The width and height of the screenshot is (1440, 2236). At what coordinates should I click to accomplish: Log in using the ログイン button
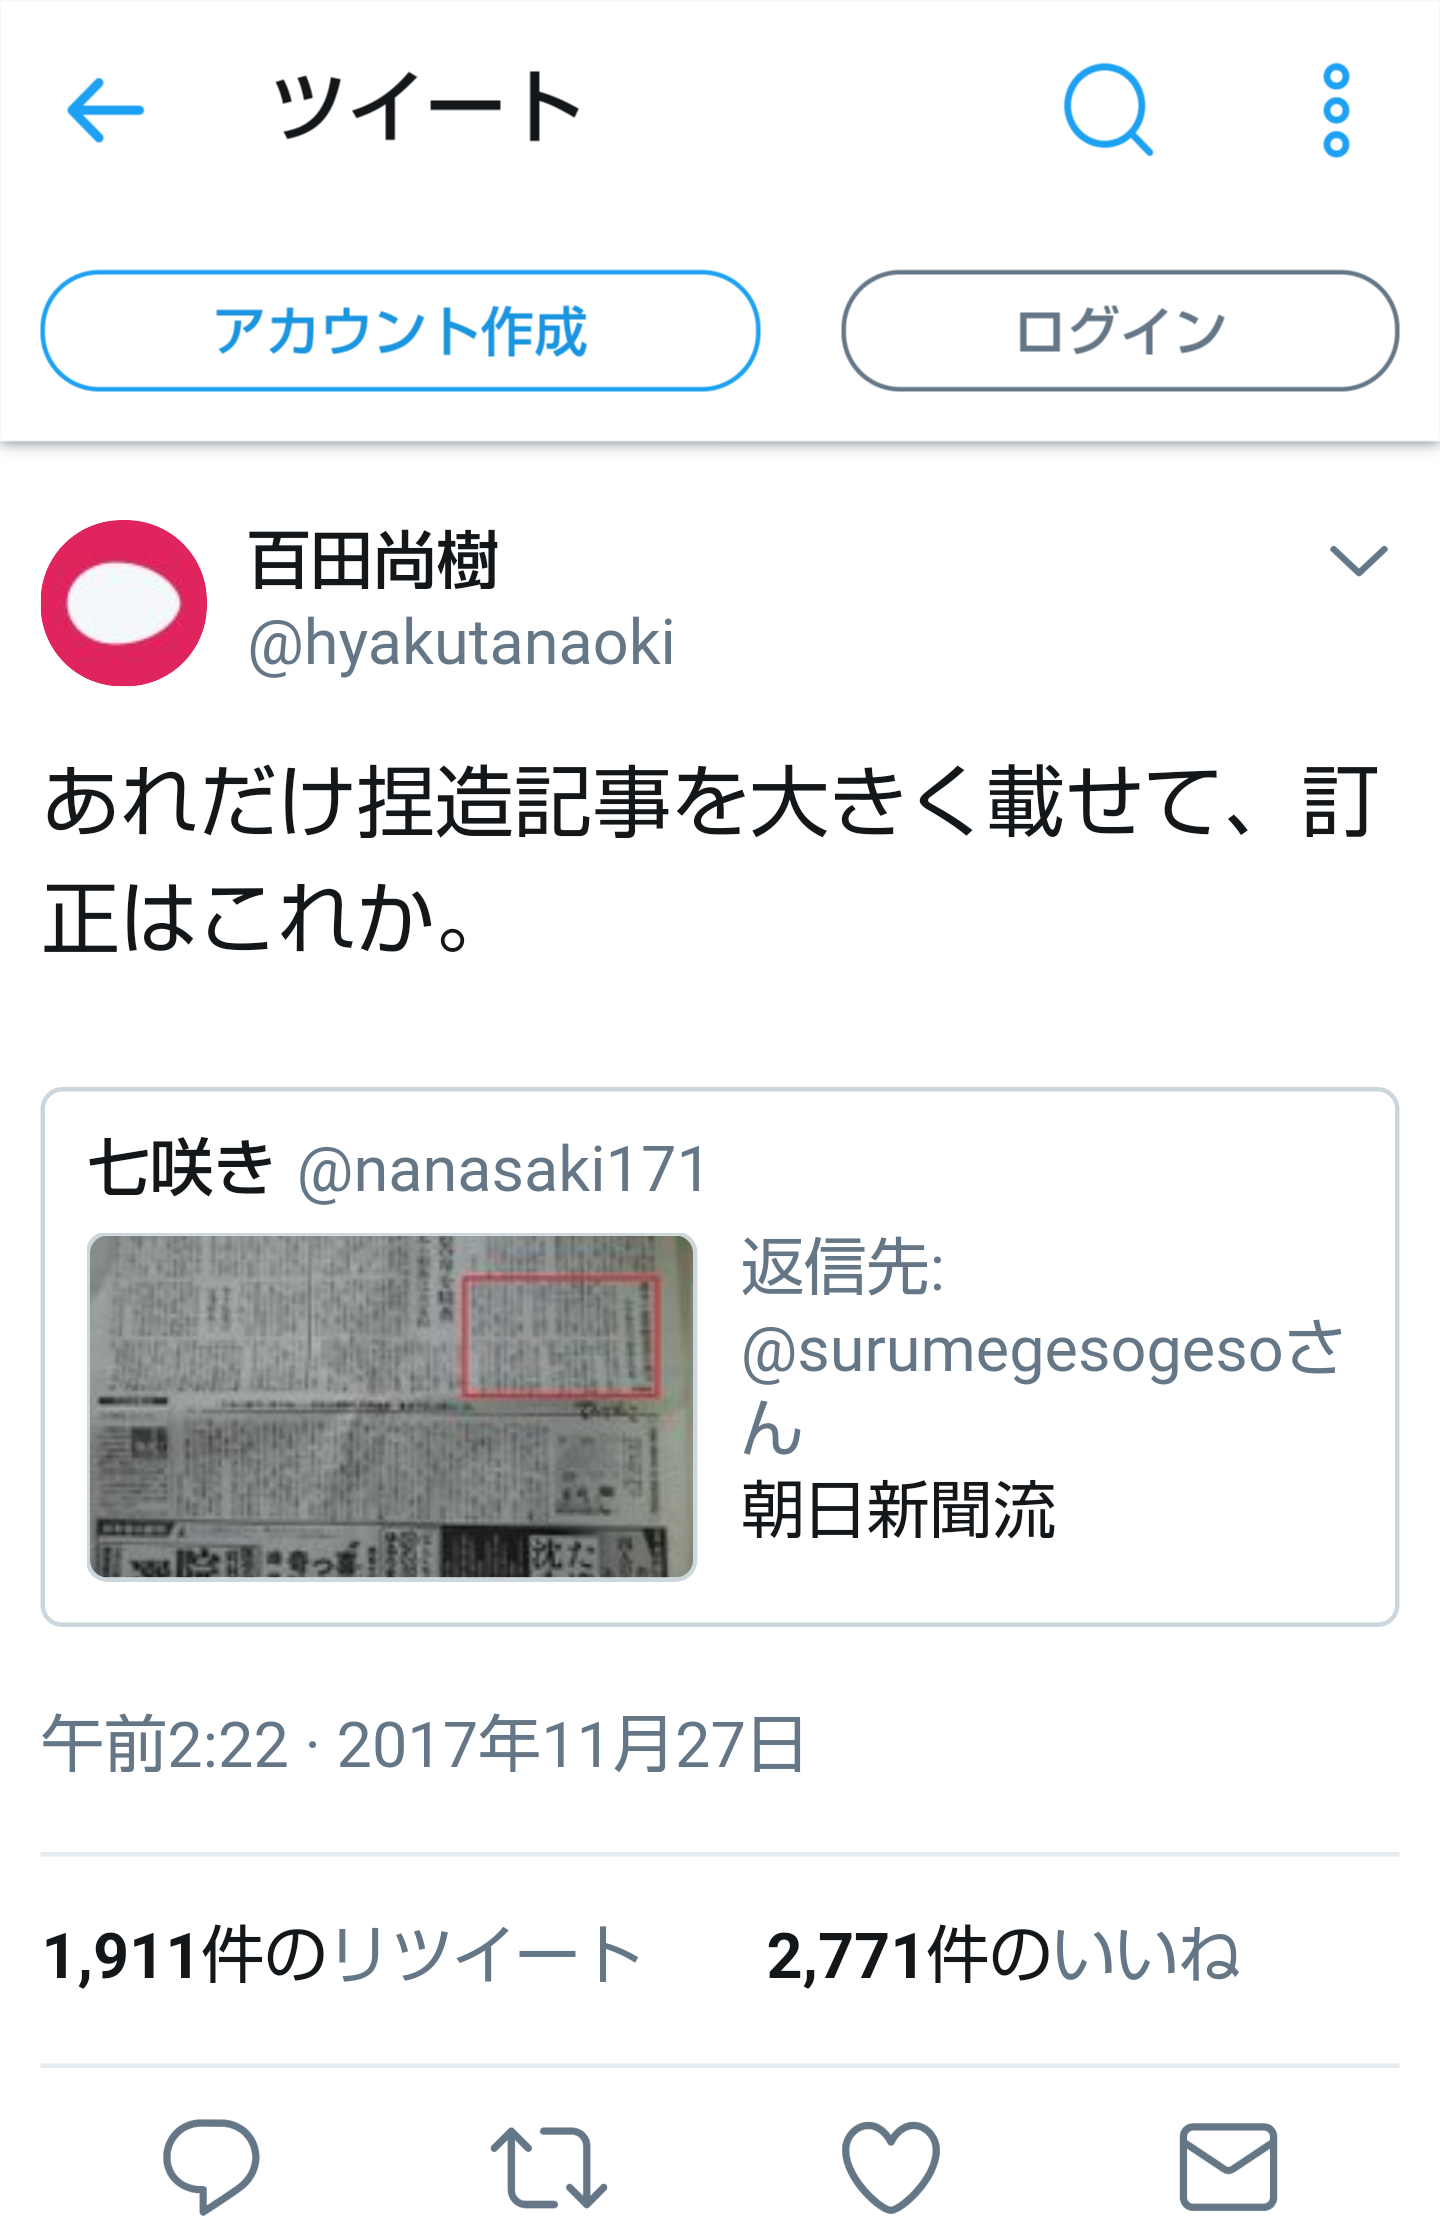coord(1120,331)
